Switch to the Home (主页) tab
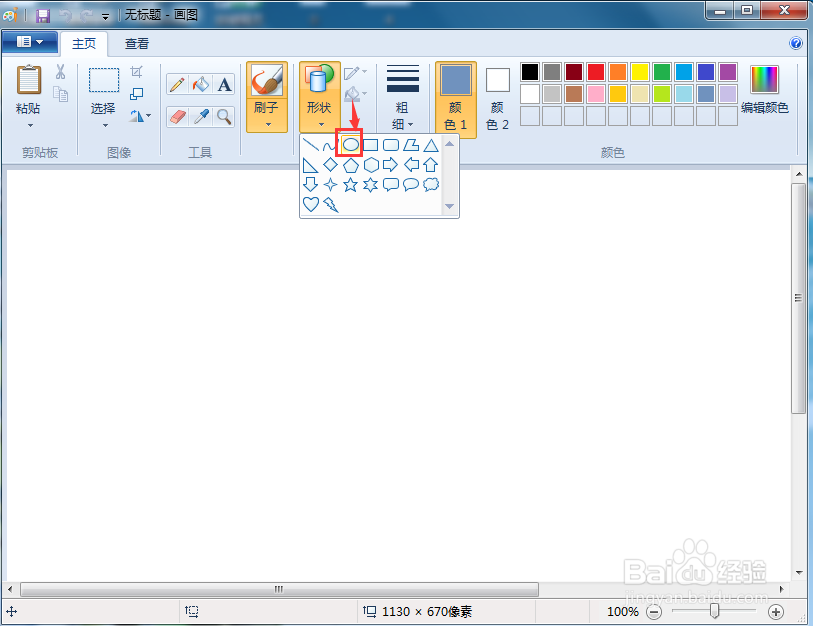This screenshot has height=626, width=813. tap(84, 44)
